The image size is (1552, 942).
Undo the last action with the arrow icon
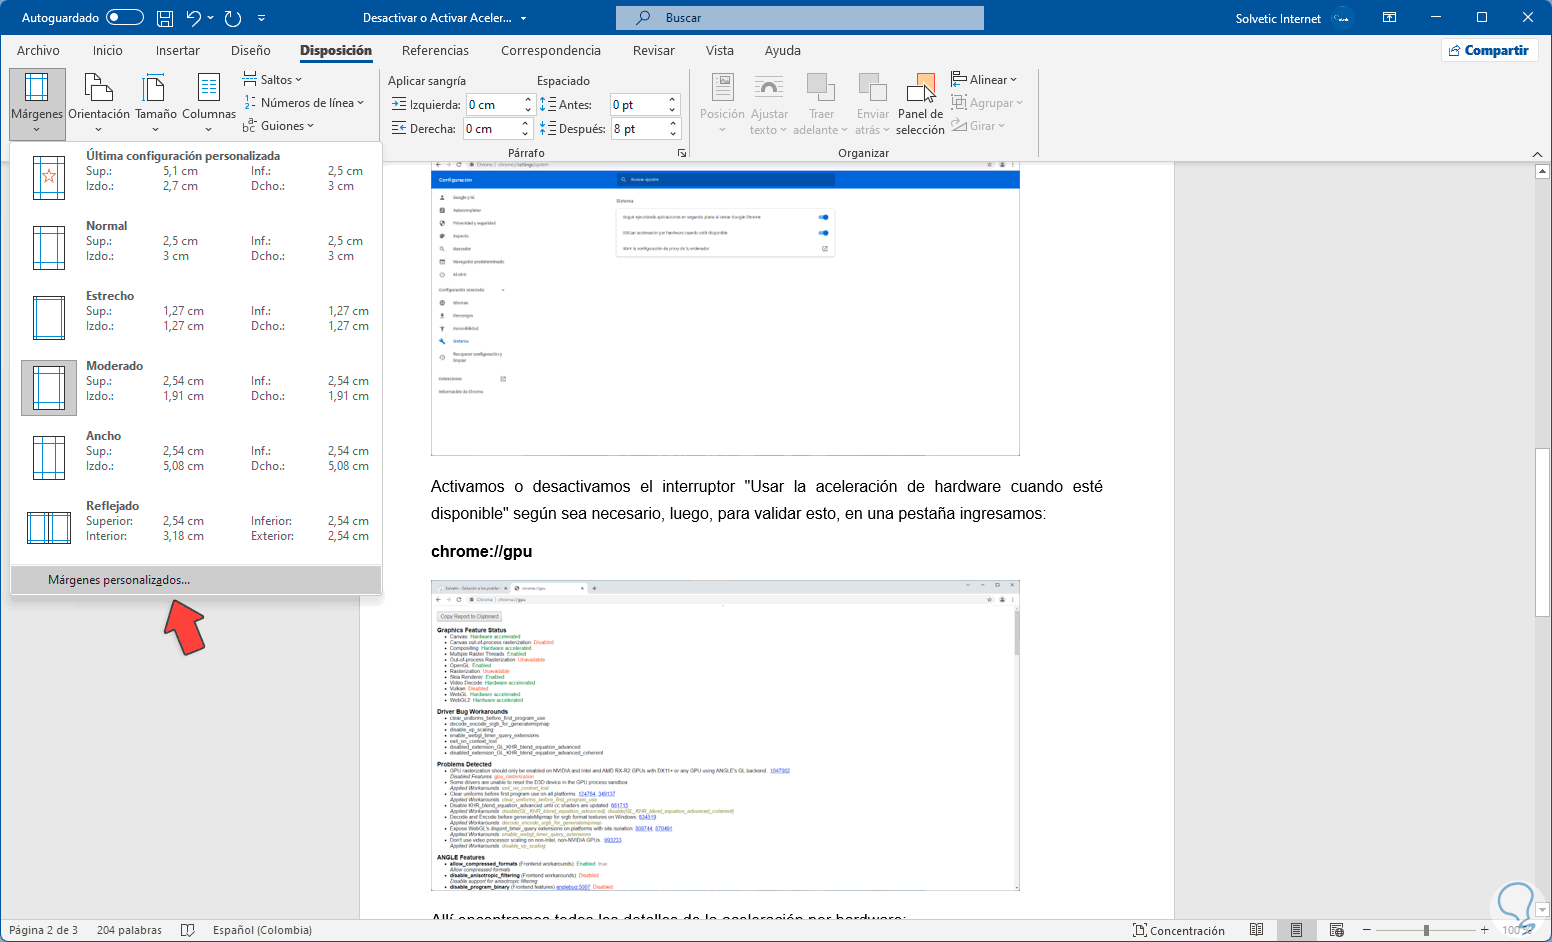tap(194, 18)
